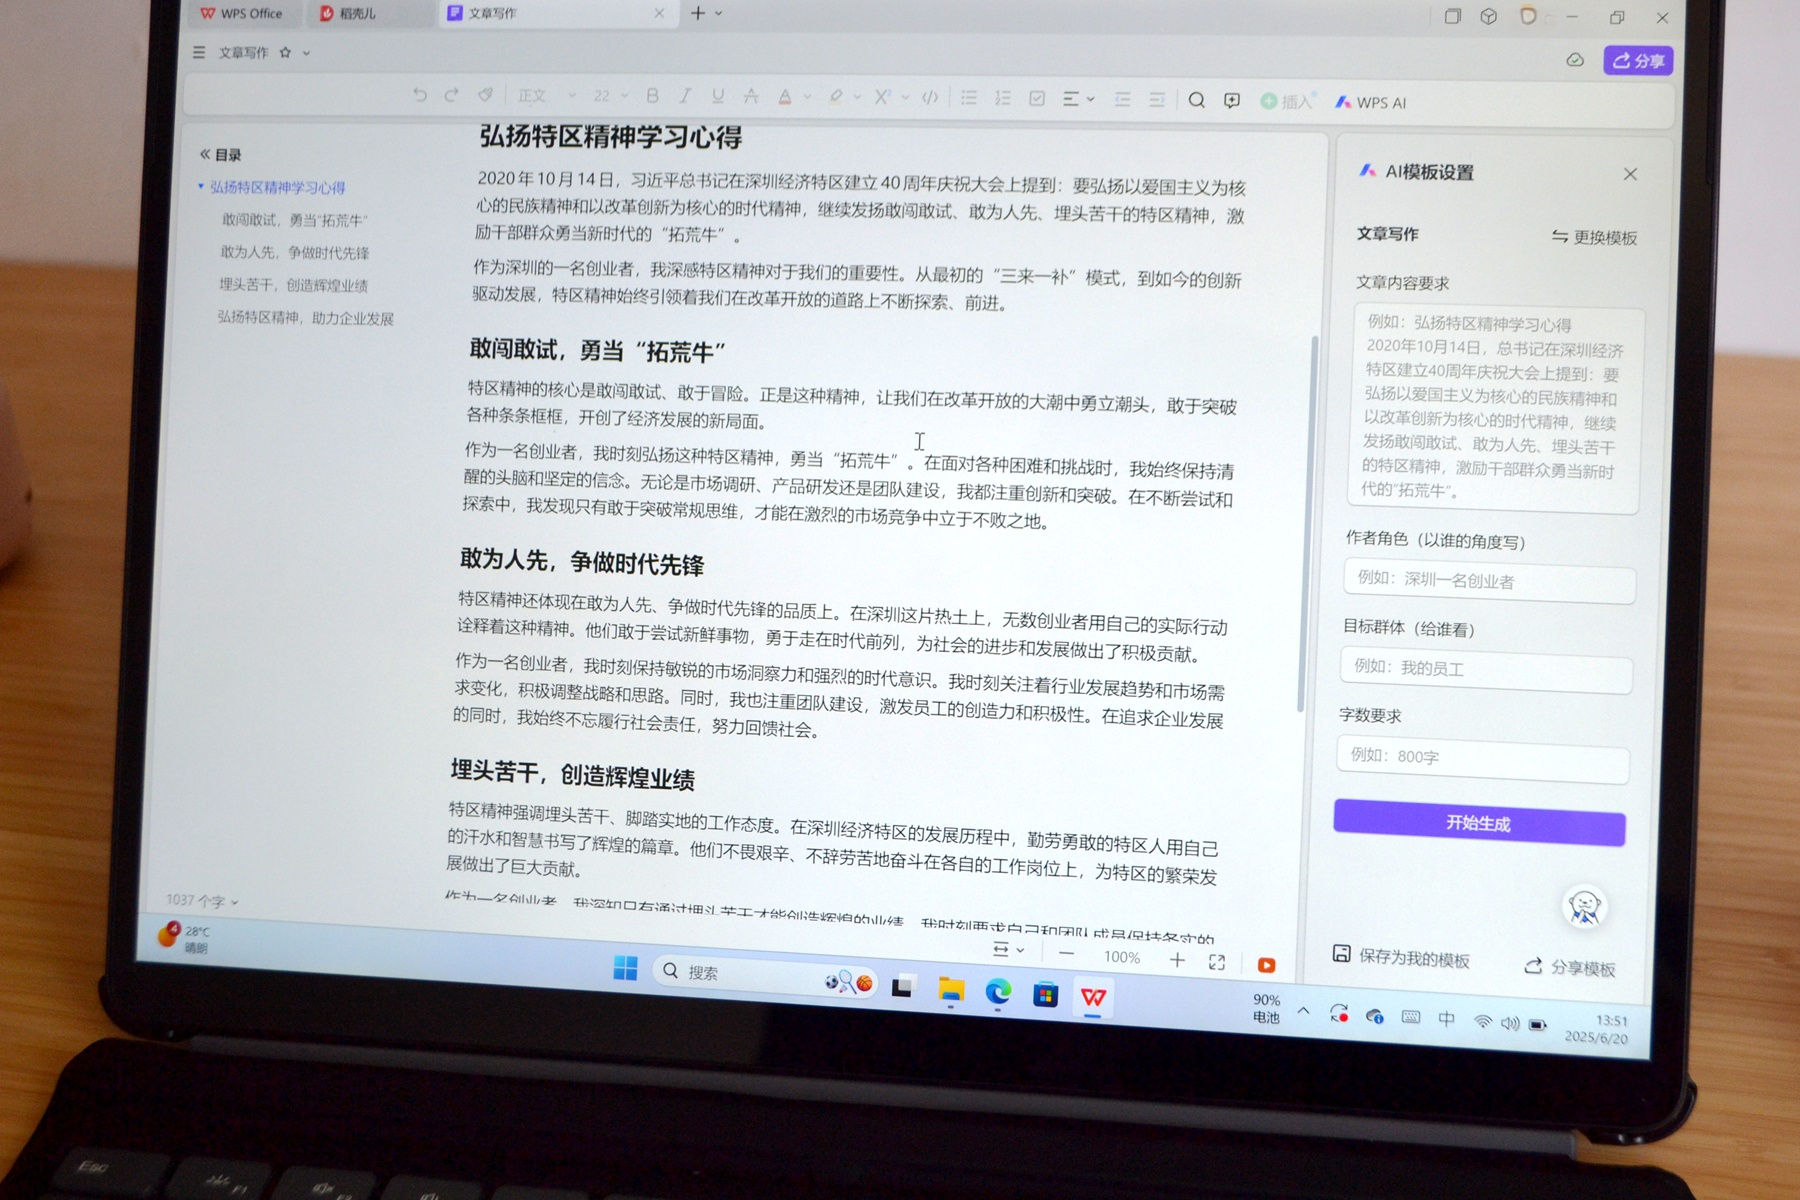Jump to 敢为人先，争做时代先锋 outline entry

tap(294, 252)
